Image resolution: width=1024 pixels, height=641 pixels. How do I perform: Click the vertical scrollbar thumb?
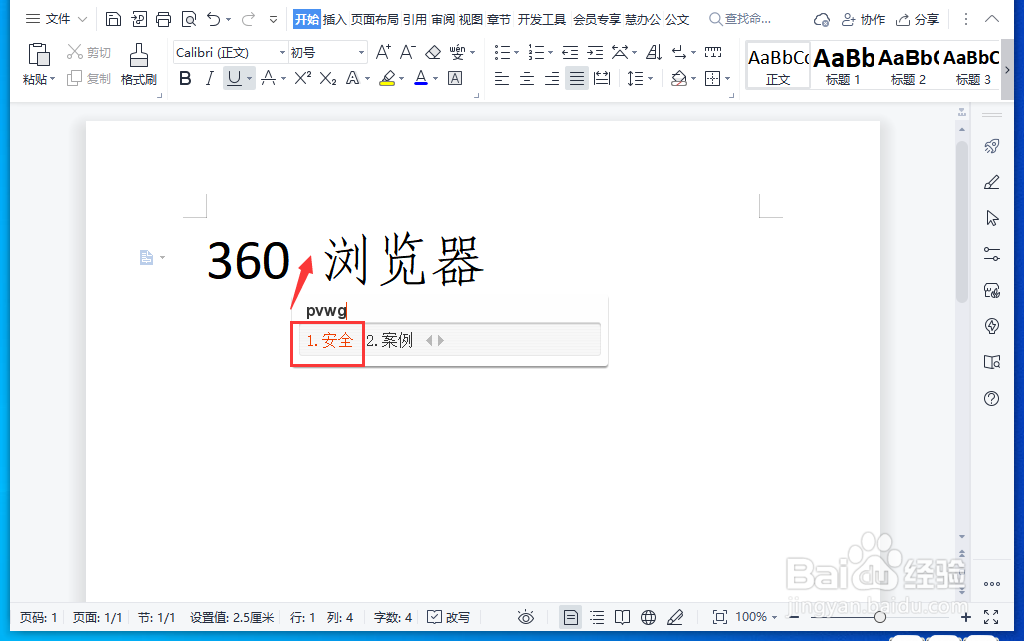[x=961, y=222]
